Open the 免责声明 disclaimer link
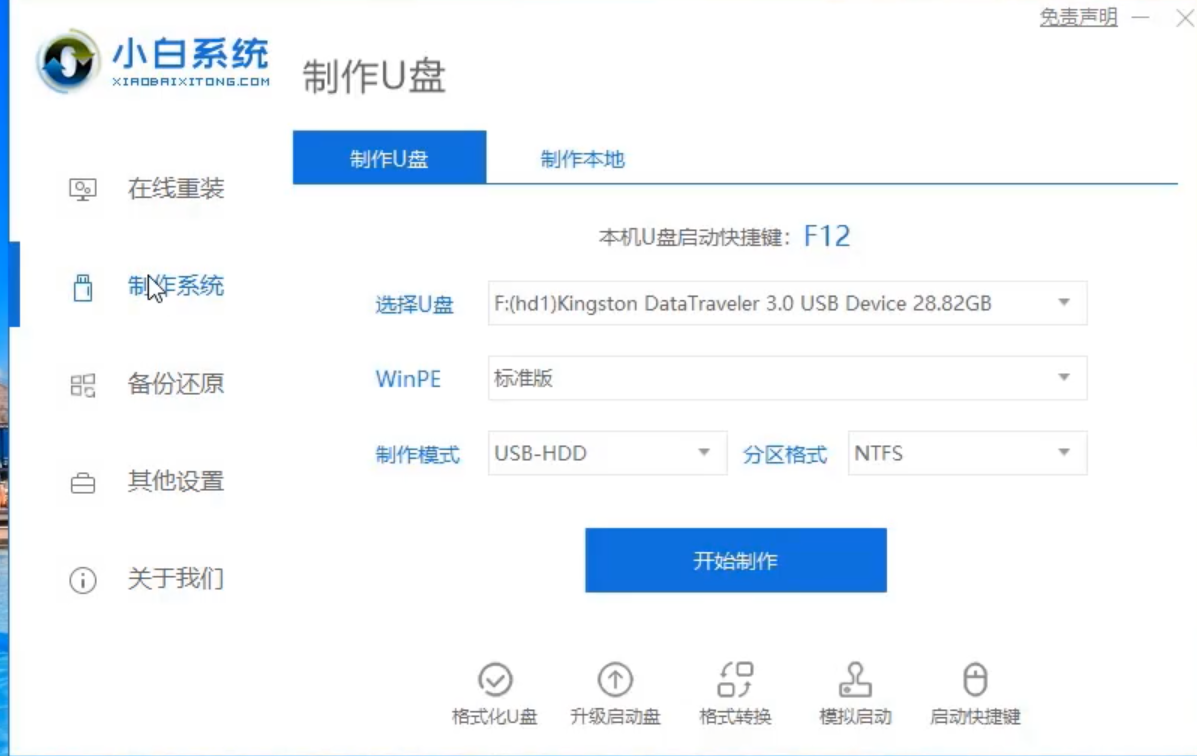This screenshot has height=756, width=1197. pyautogui.click(x=1078, y=18)
